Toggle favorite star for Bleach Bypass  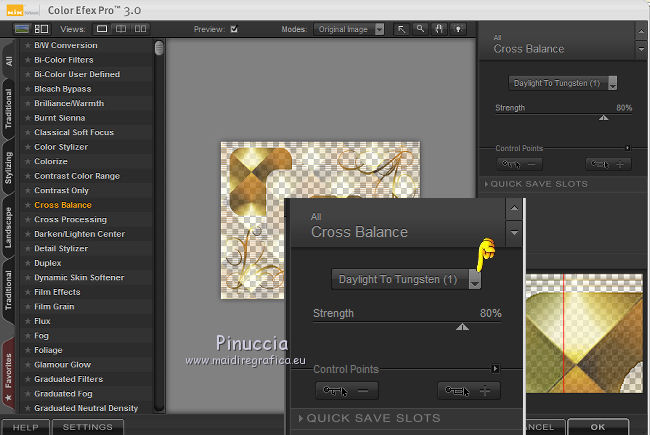(x=28, y=89)
